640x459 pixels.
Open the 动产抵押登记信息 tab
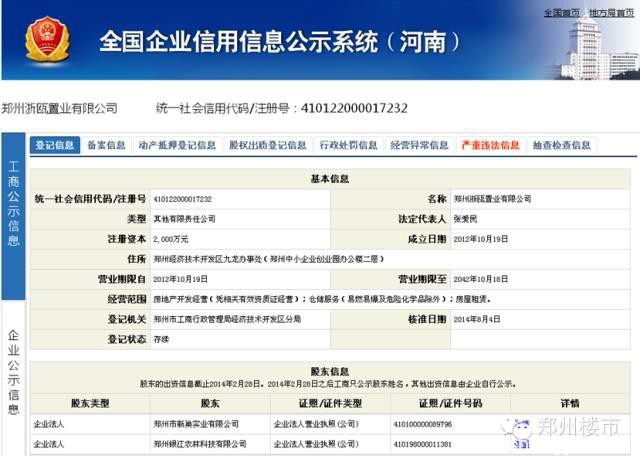tap(177, 145)
